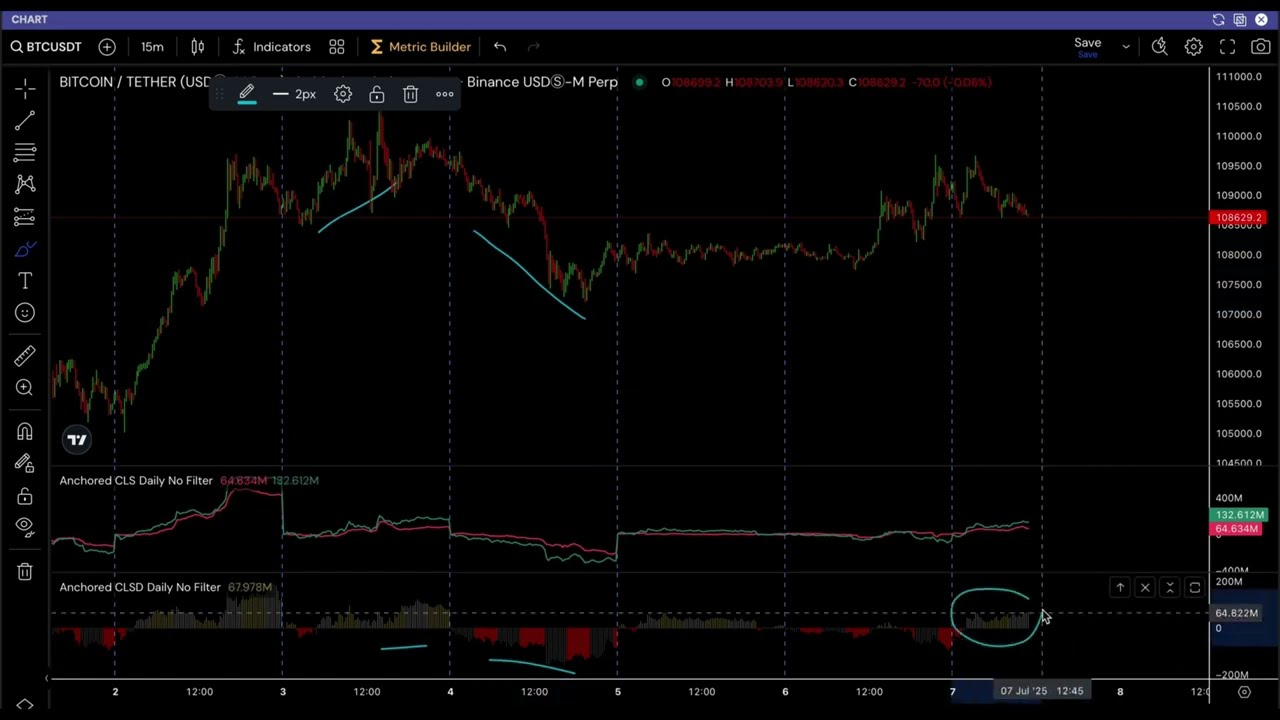Select the brush drawing tool
This screenshot has height=720, width=1280.
click(x=25, y=249)
